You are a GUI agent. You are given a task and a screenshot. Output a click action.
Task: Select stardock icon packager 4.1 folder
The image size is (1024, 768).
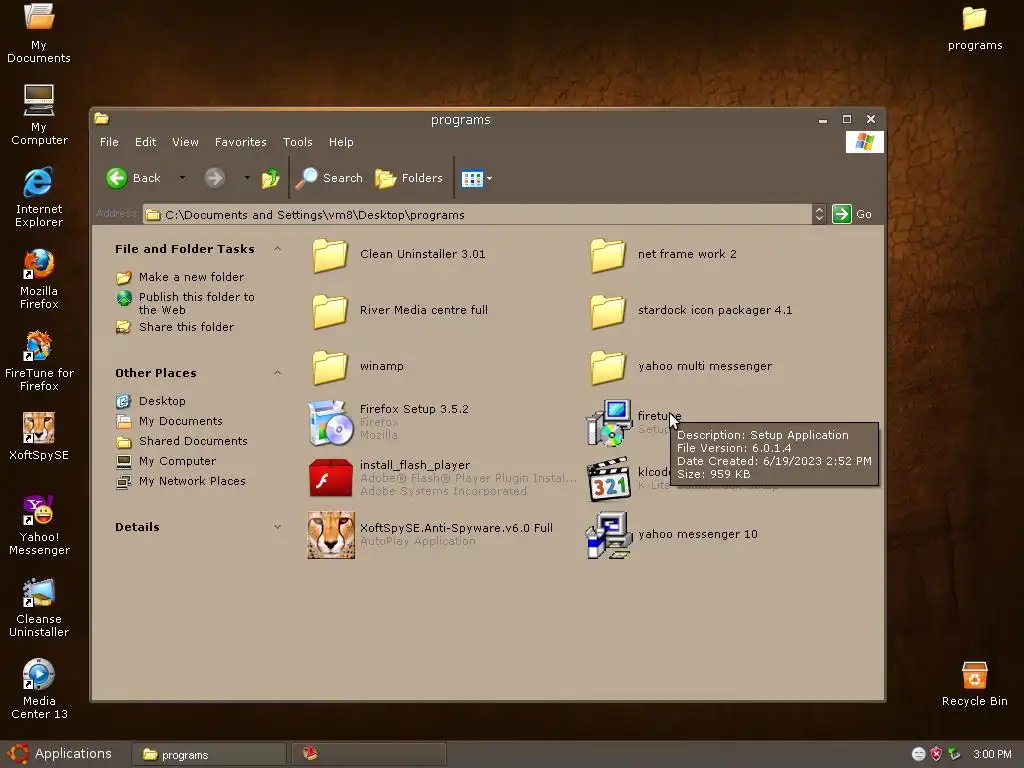[x=691, y=310]
